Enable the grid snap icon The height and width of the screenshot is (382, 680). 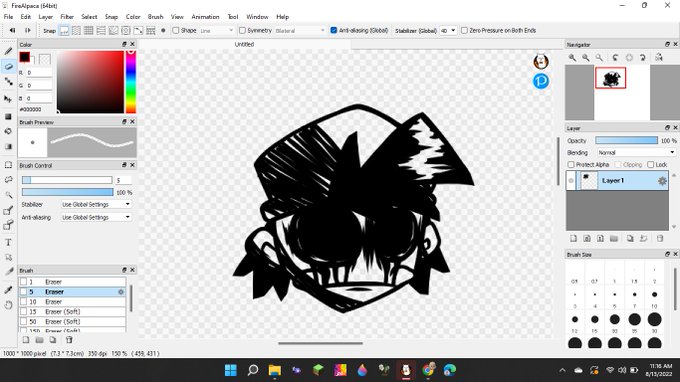(88, 30)
